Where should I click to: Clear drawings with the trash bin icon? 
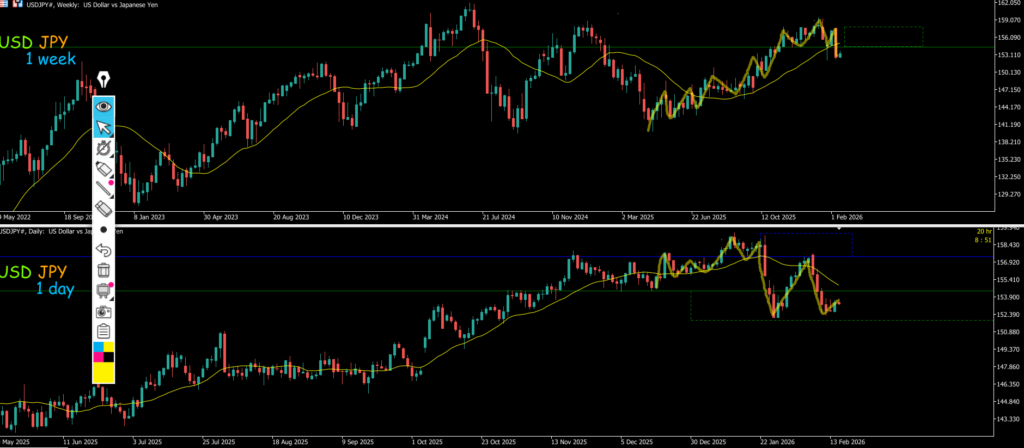pos(104,269)
